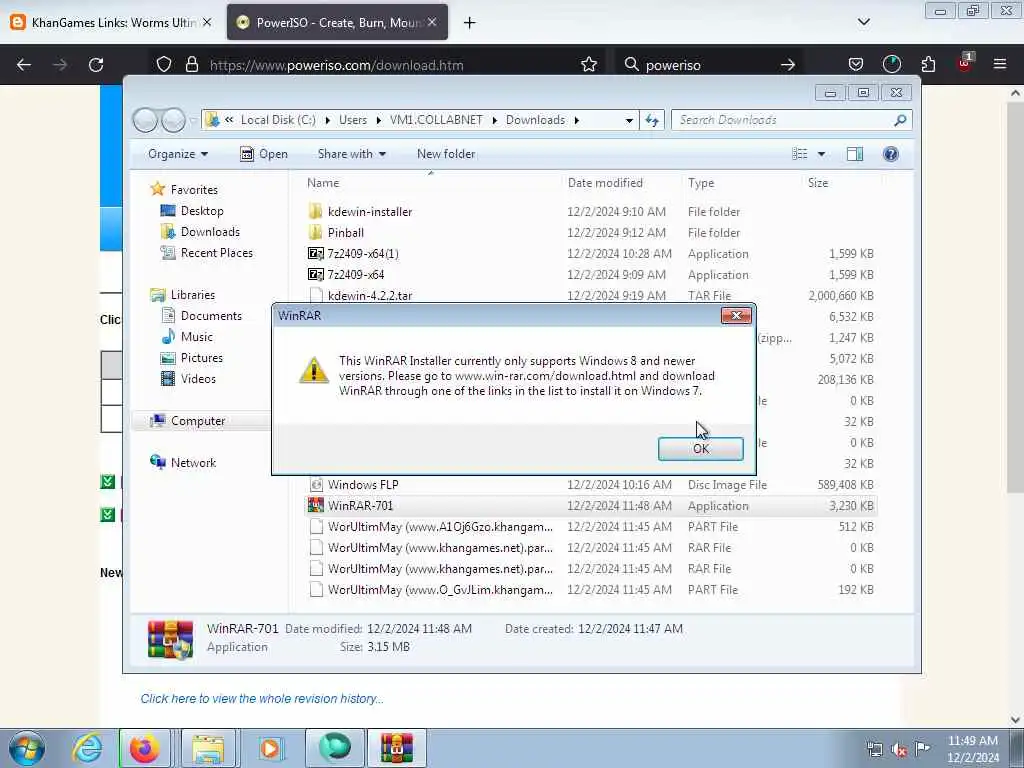The image size is (1024, 768).
Task: Click the Firefox address bar URL
Action: [x=336, y=65]
